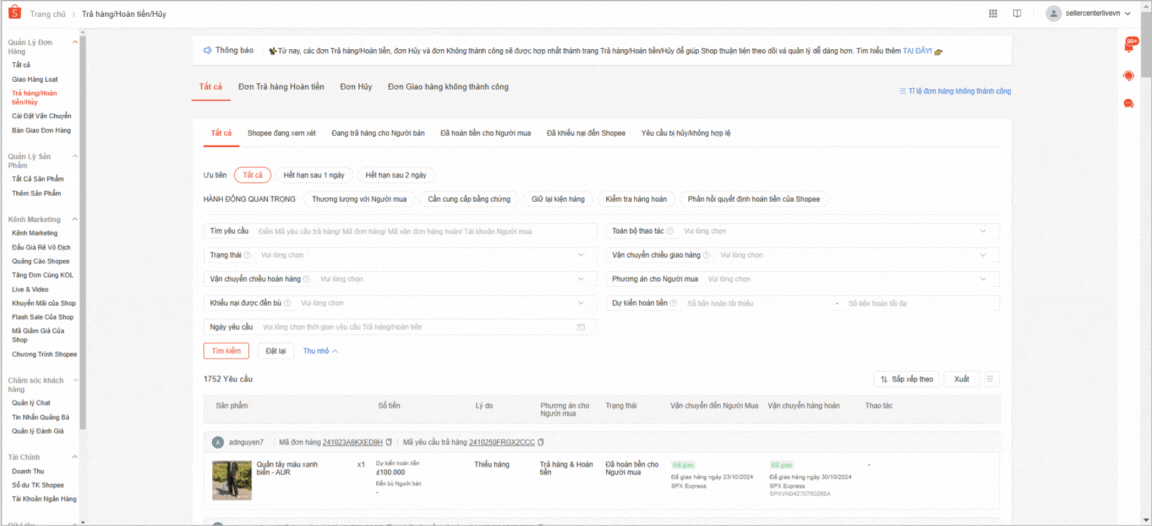Select the 'Hết hạn sau 2 ngày' priority filter

tap(394, 175)
